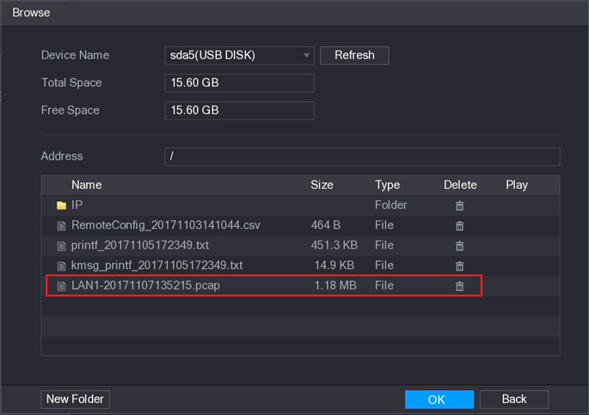Confirm selection with OK button

(x=439, y=399)
